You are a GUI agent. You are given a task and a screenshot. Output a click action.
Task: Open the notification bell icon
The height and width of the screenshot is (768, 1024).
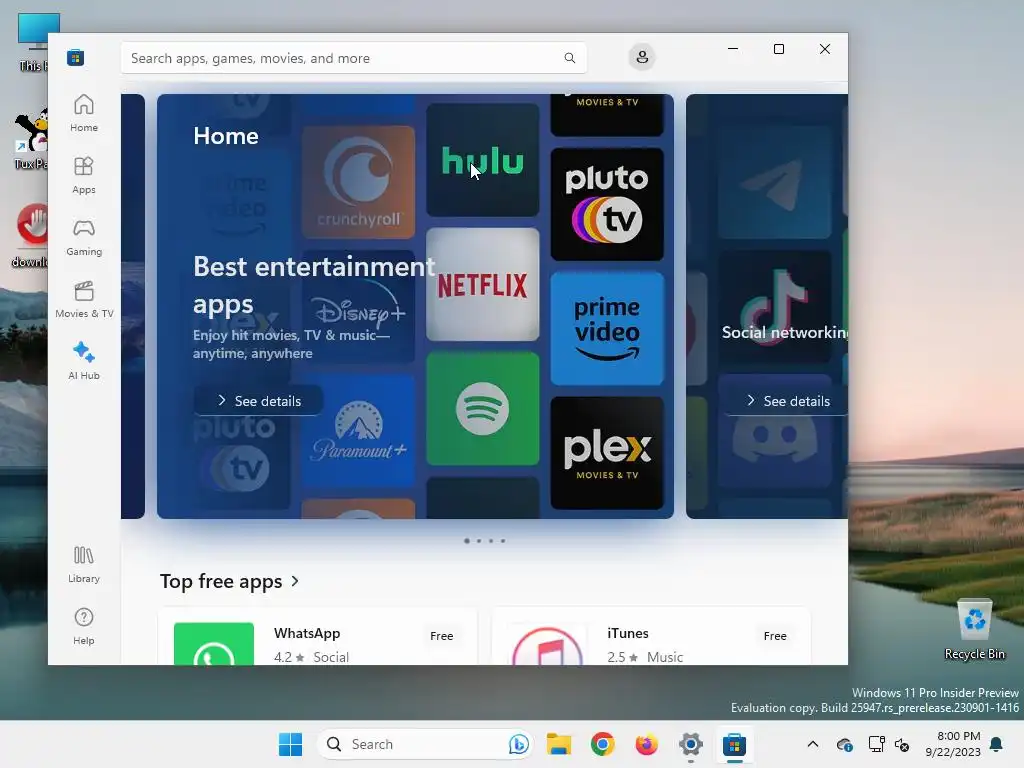[x=997, y=744]
